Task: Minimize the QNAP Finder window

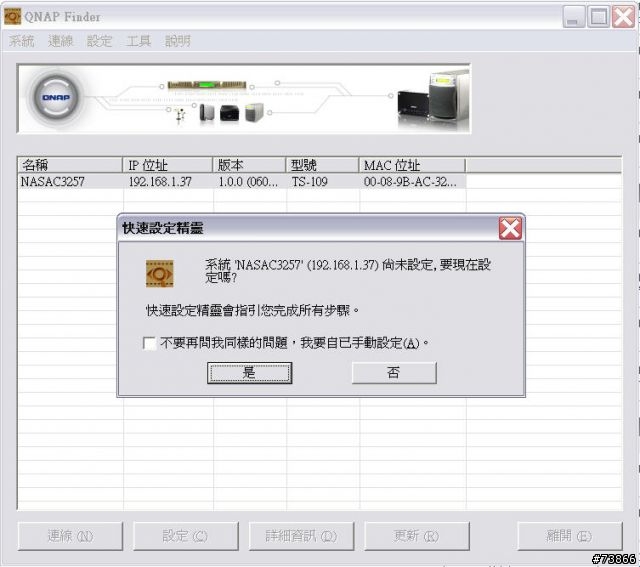Action: [573, 17]
